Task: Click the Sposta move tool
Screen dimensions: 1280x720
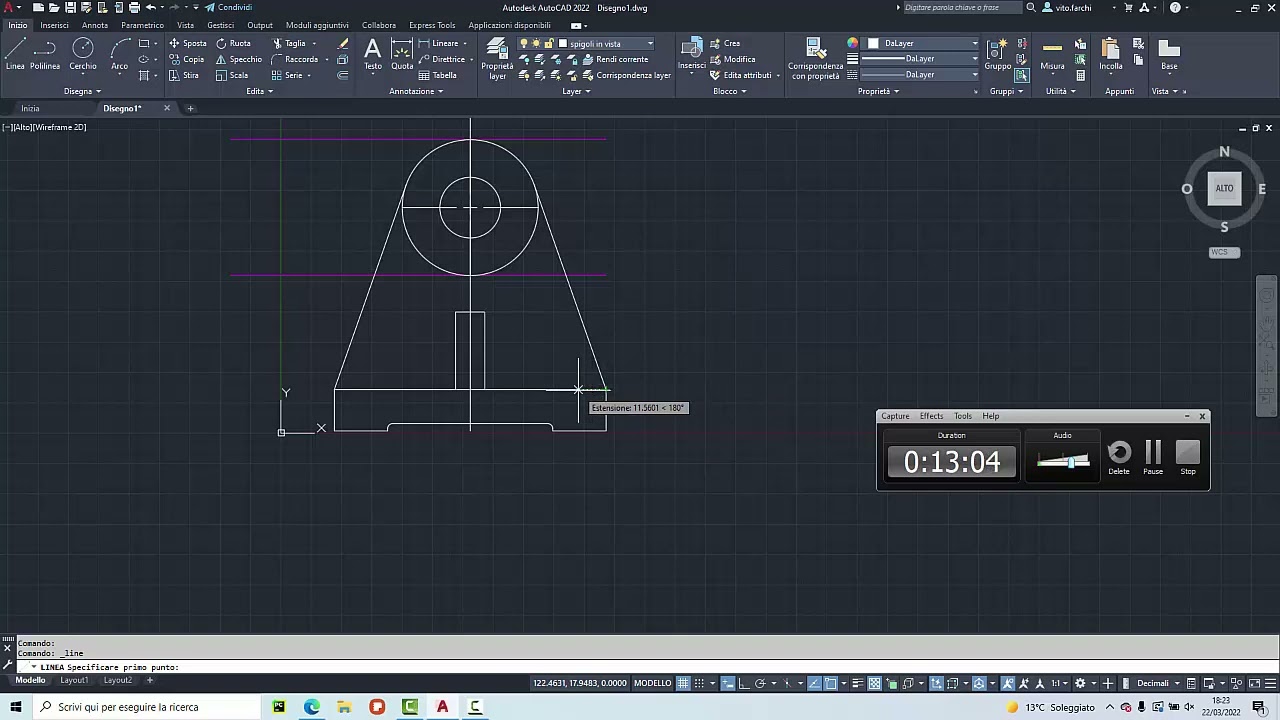Action: (x=187, y=43)
